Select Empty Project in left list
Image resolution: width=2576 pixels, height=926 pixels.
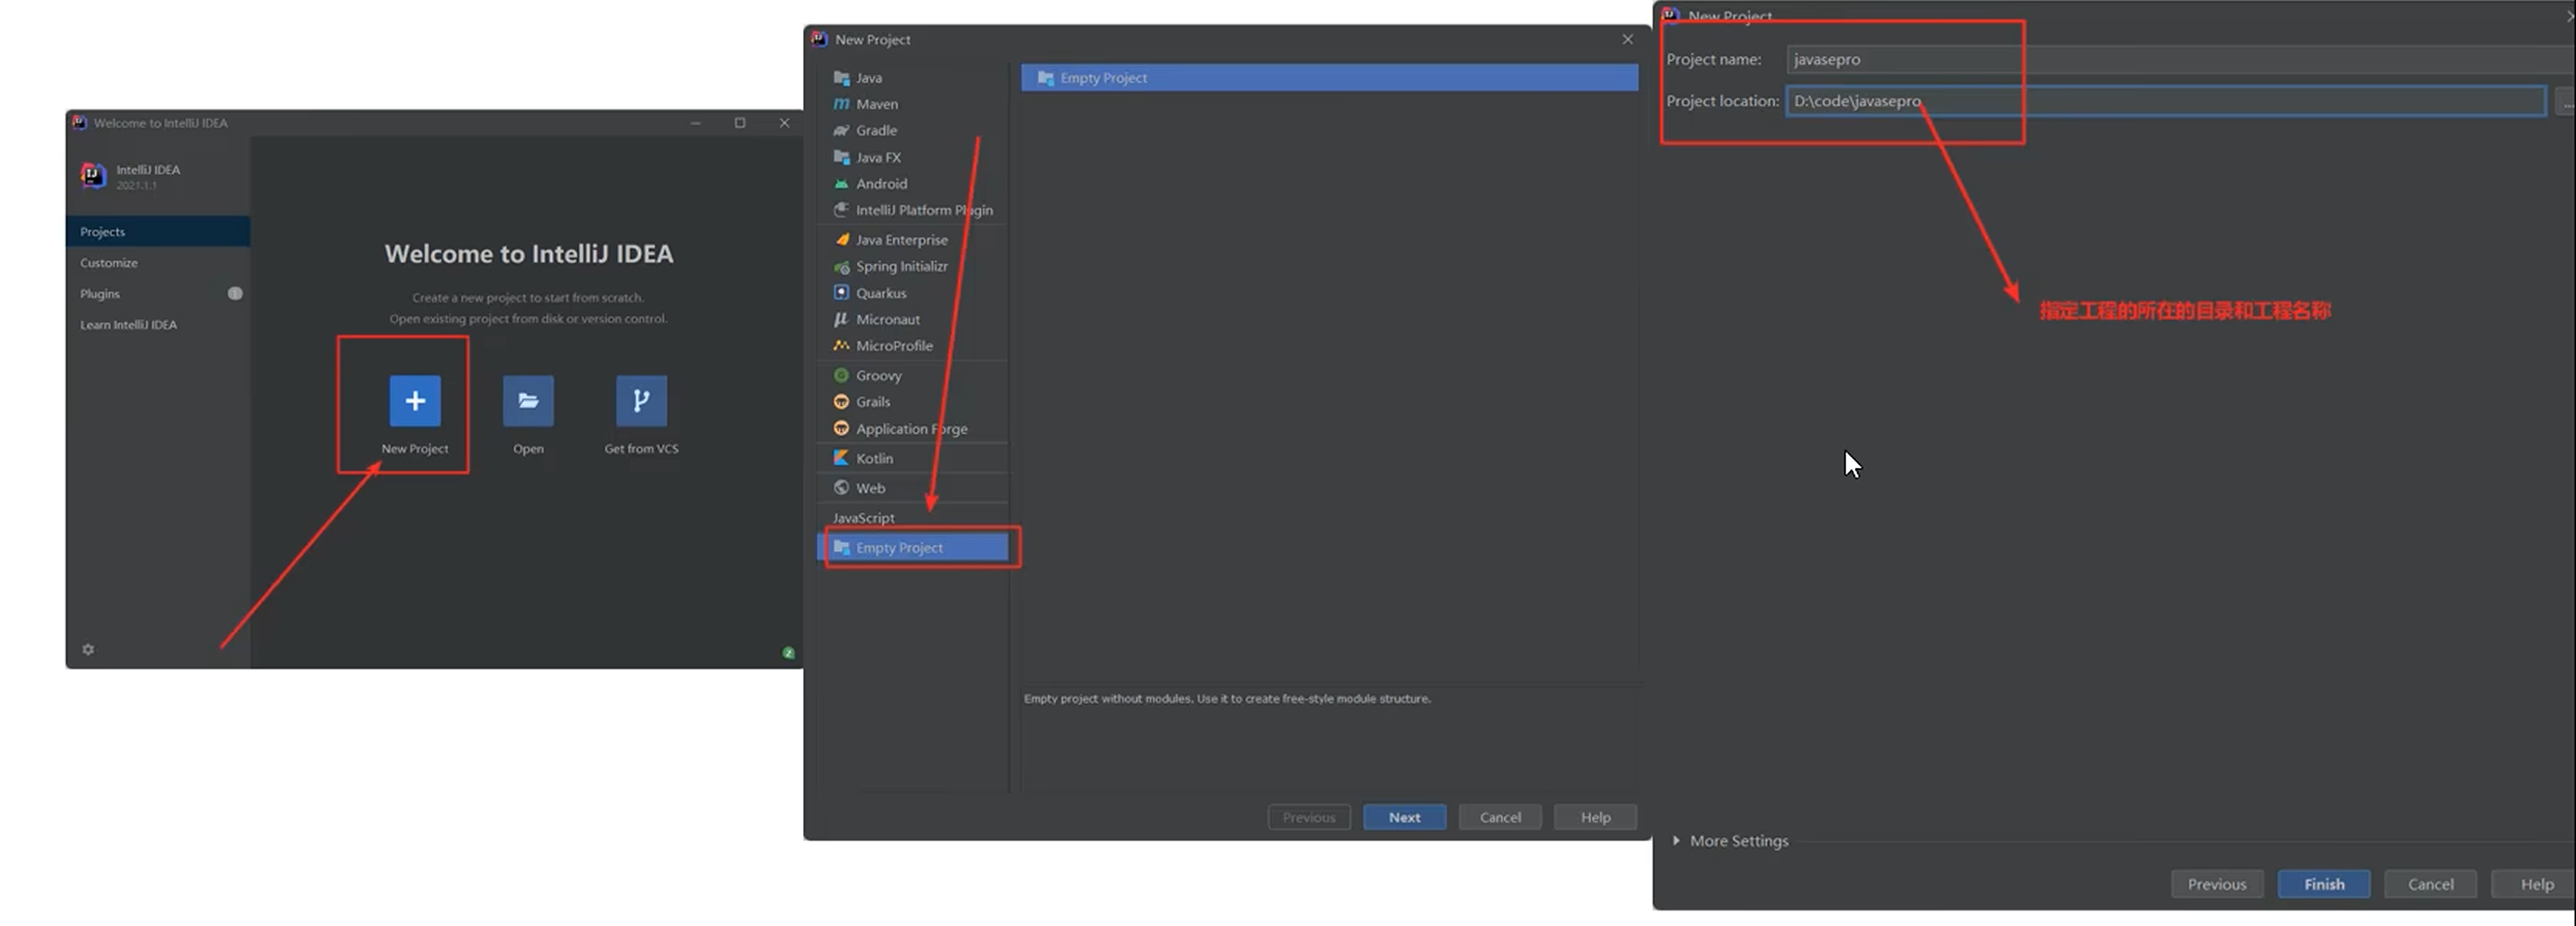912,548
